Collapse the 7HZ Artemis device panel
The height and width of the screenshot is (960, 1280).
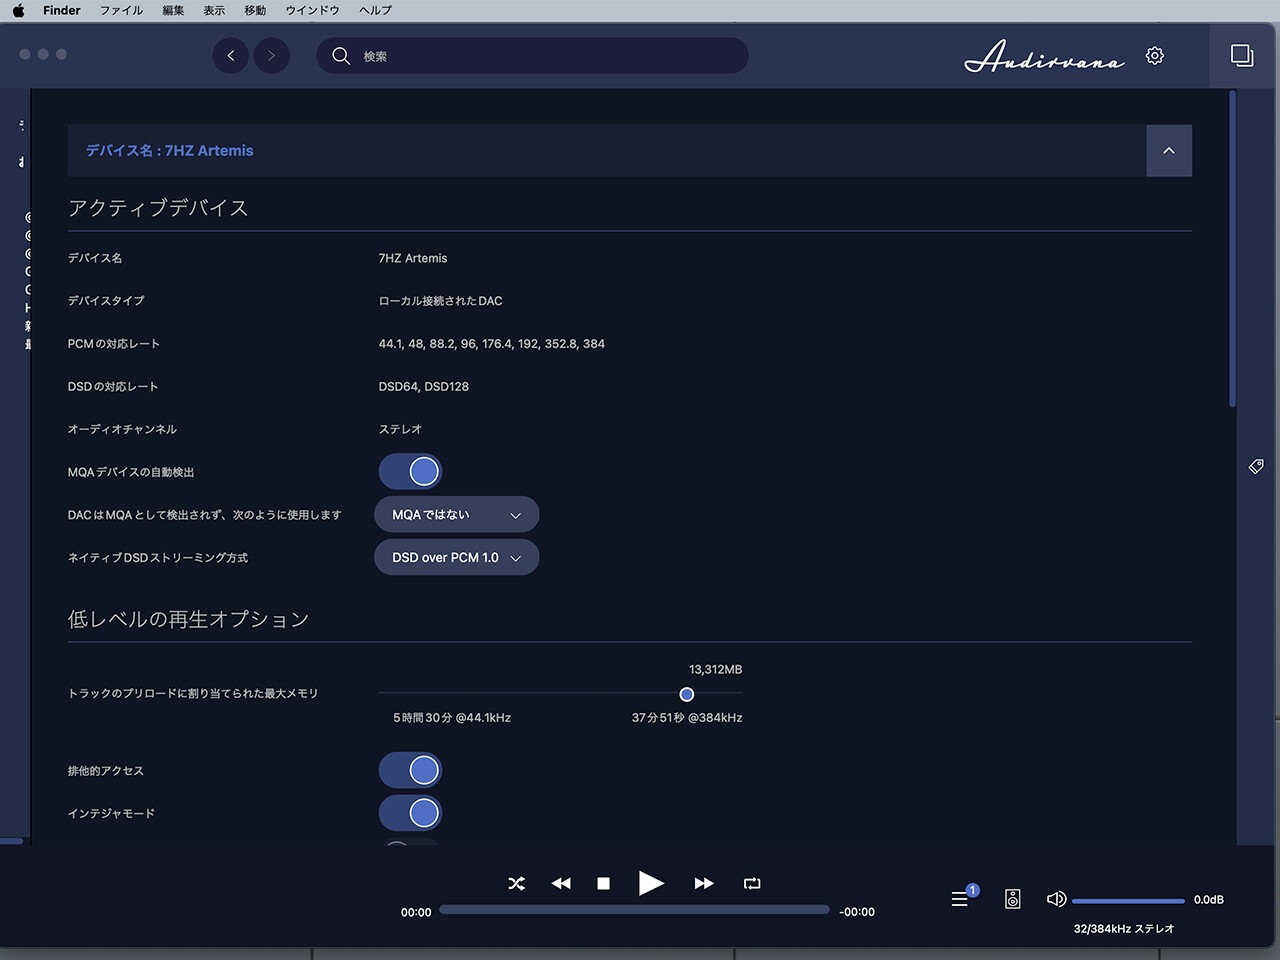pyautogui.click(x=1169, y=151)
